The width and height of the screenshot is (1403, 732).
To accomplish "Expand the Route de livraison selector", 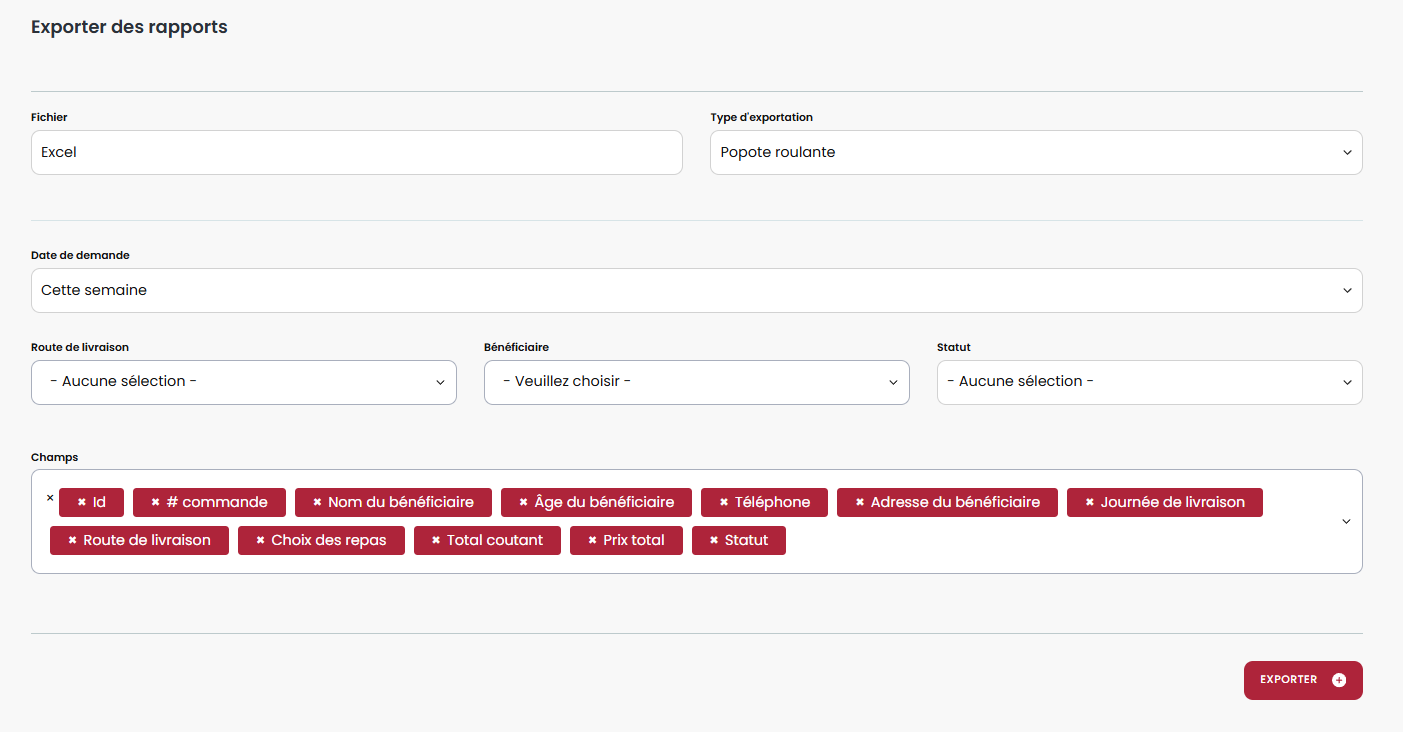I will pyautogui.click(x=243, y=383).
